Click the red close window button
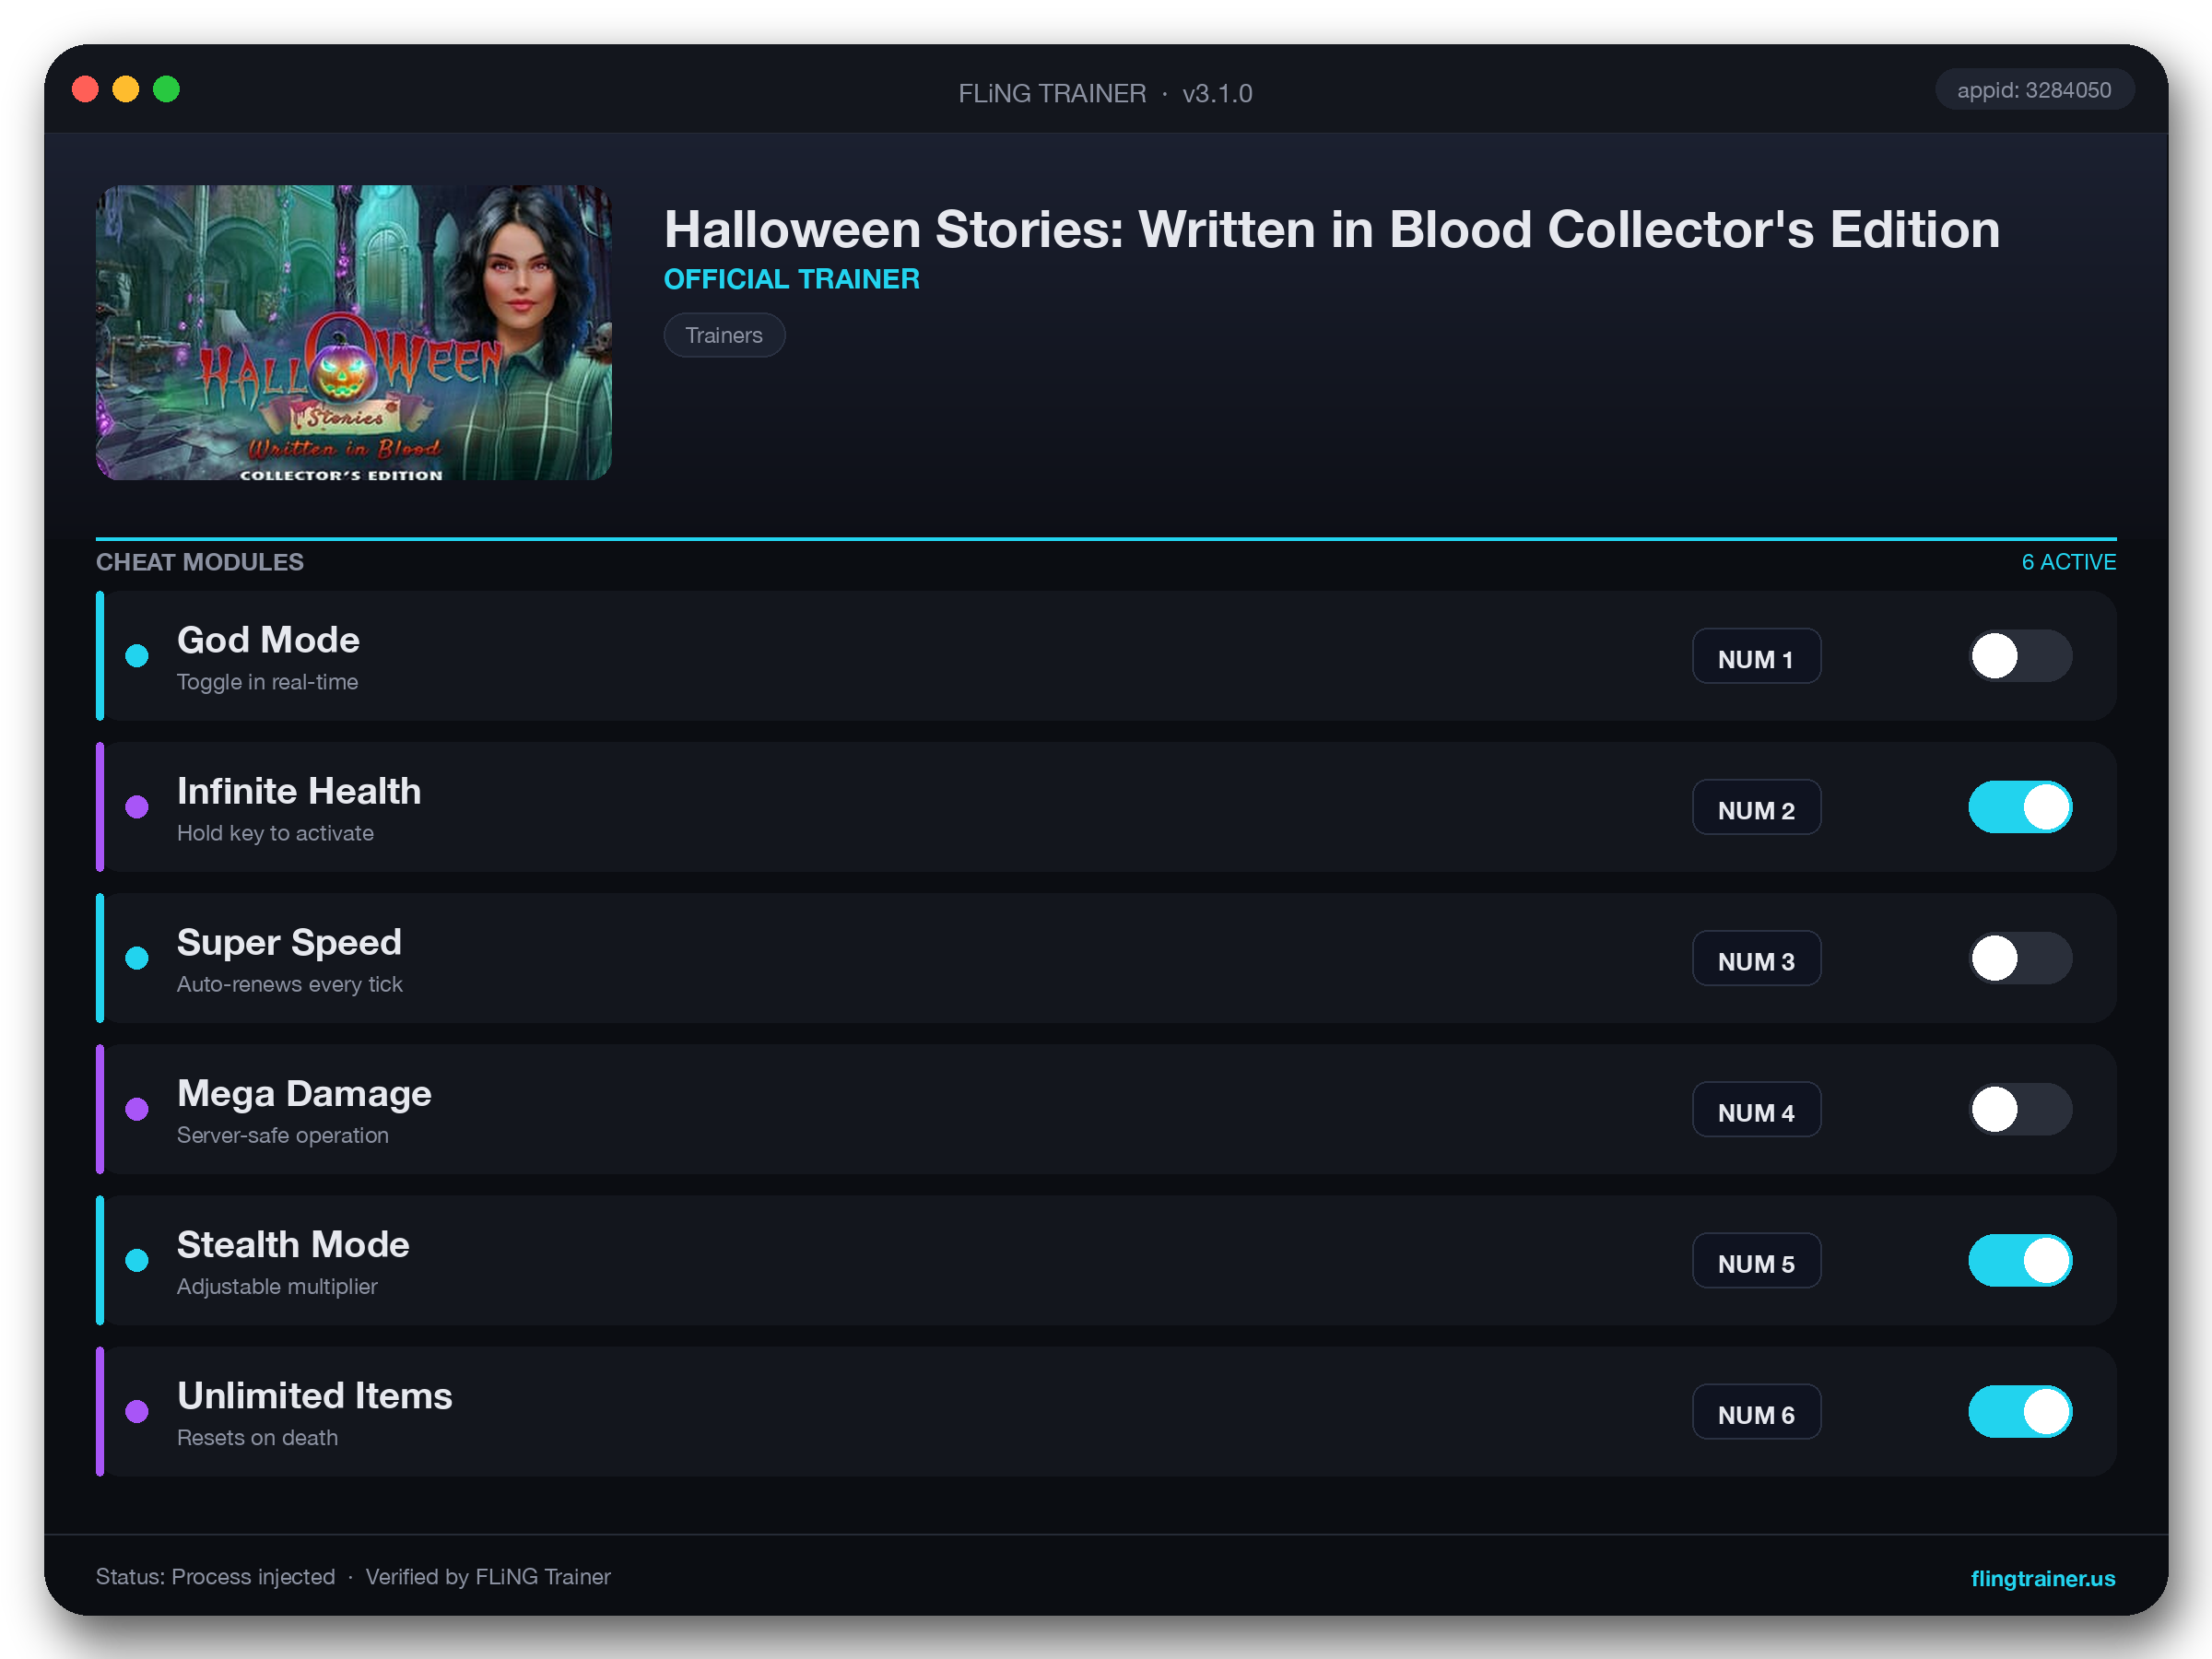This screenshot has height=1659, width=2212. (86, 90)
